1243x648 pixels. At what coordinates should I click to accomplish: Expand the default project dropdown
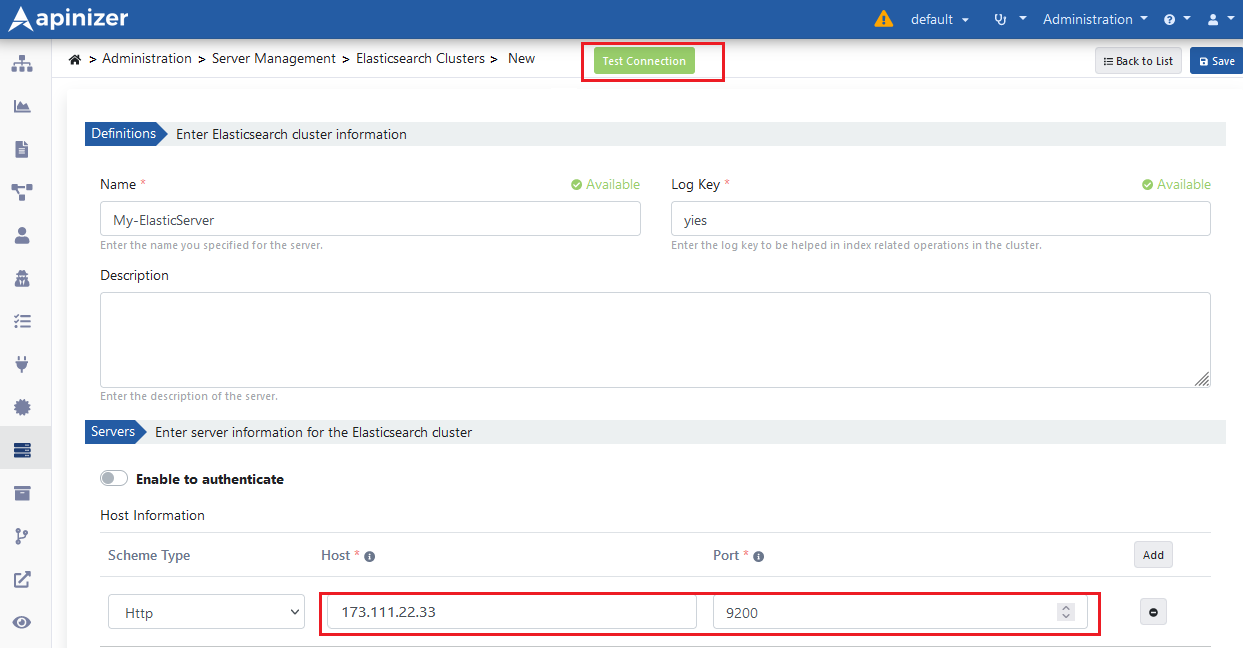click(939, 19)
